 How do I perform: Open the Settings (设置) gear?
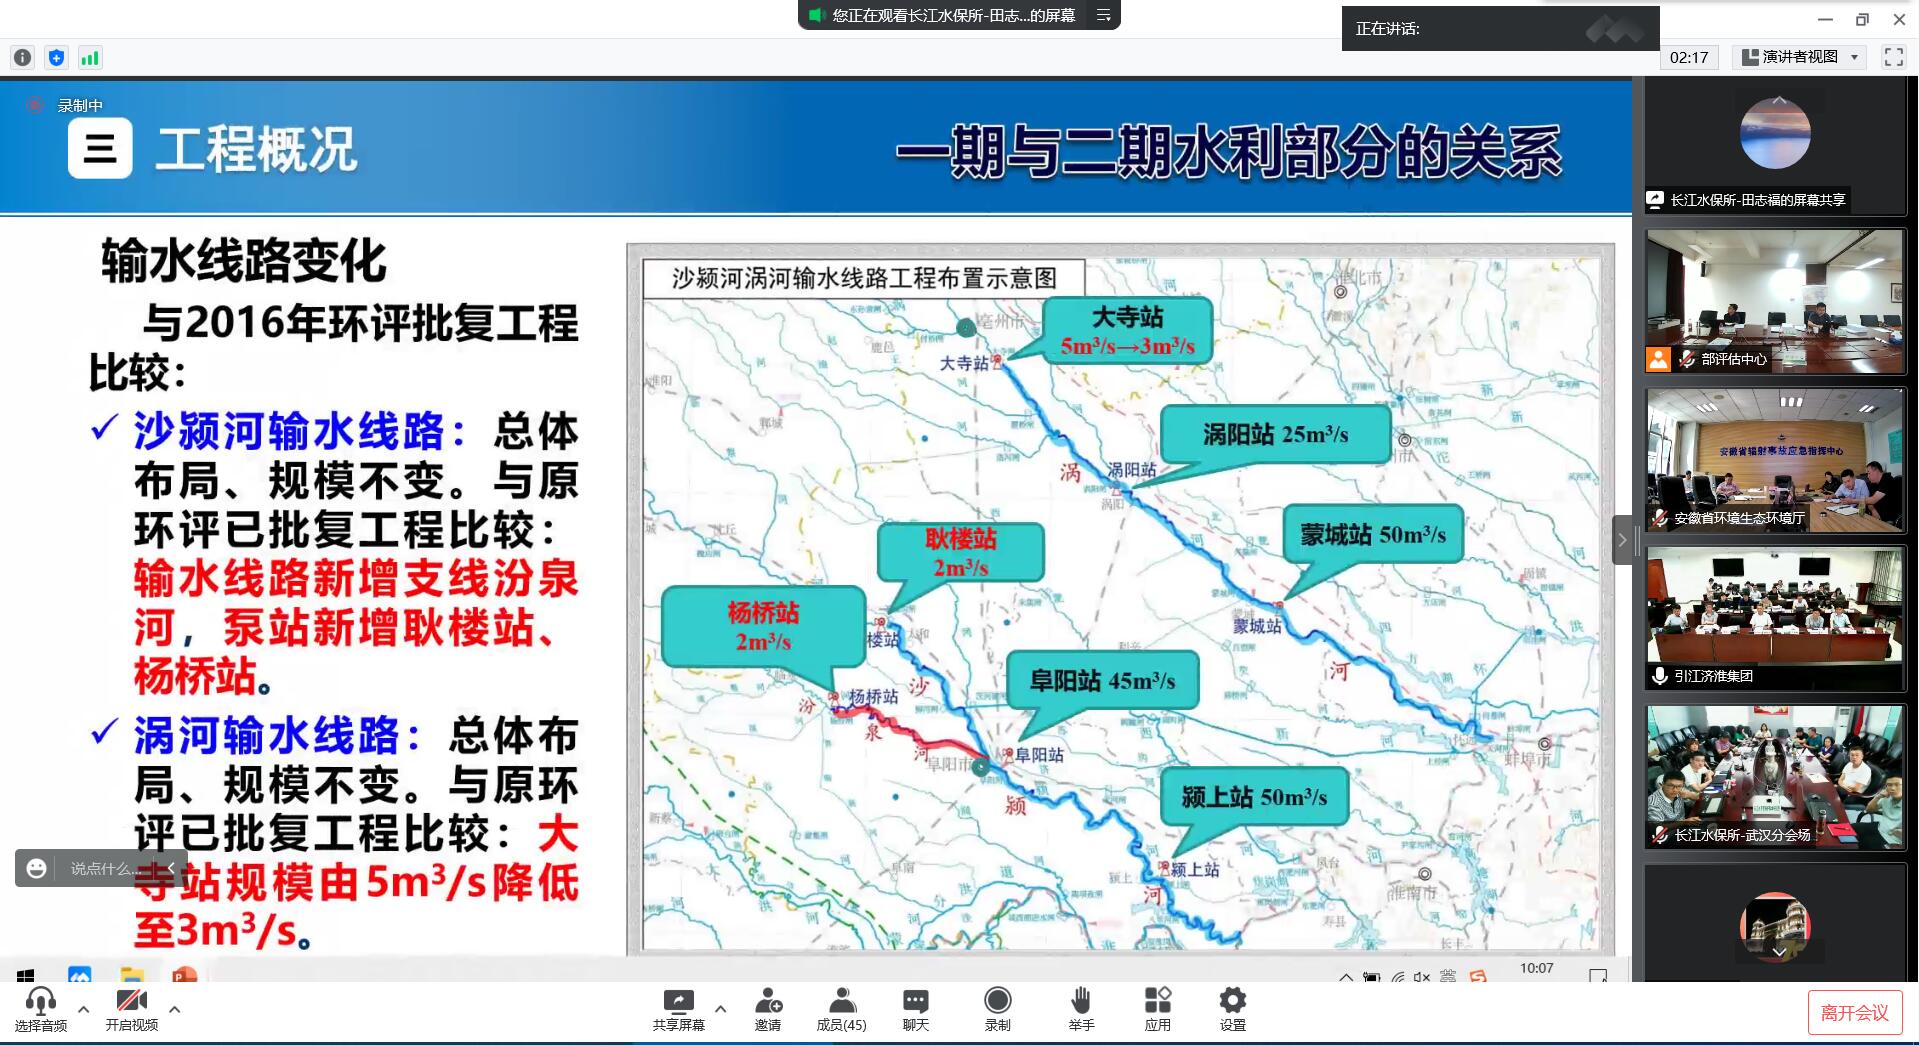pyautogui.click(x=1232, y=1009)
